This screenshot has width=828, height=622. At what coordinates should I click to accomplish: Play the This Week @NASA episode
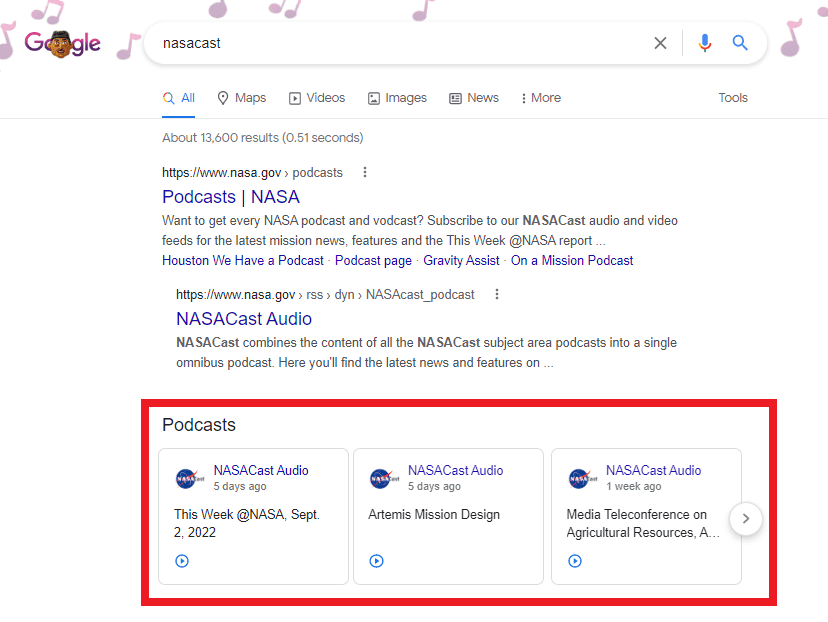click(x=181, y=561)
